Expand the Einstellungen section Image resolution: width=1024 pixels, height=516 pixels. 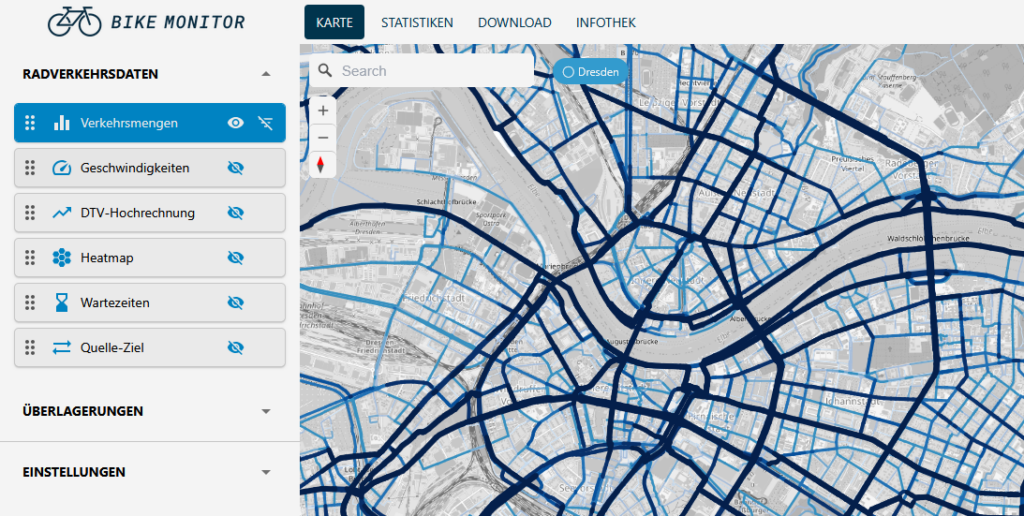point(265,472)
